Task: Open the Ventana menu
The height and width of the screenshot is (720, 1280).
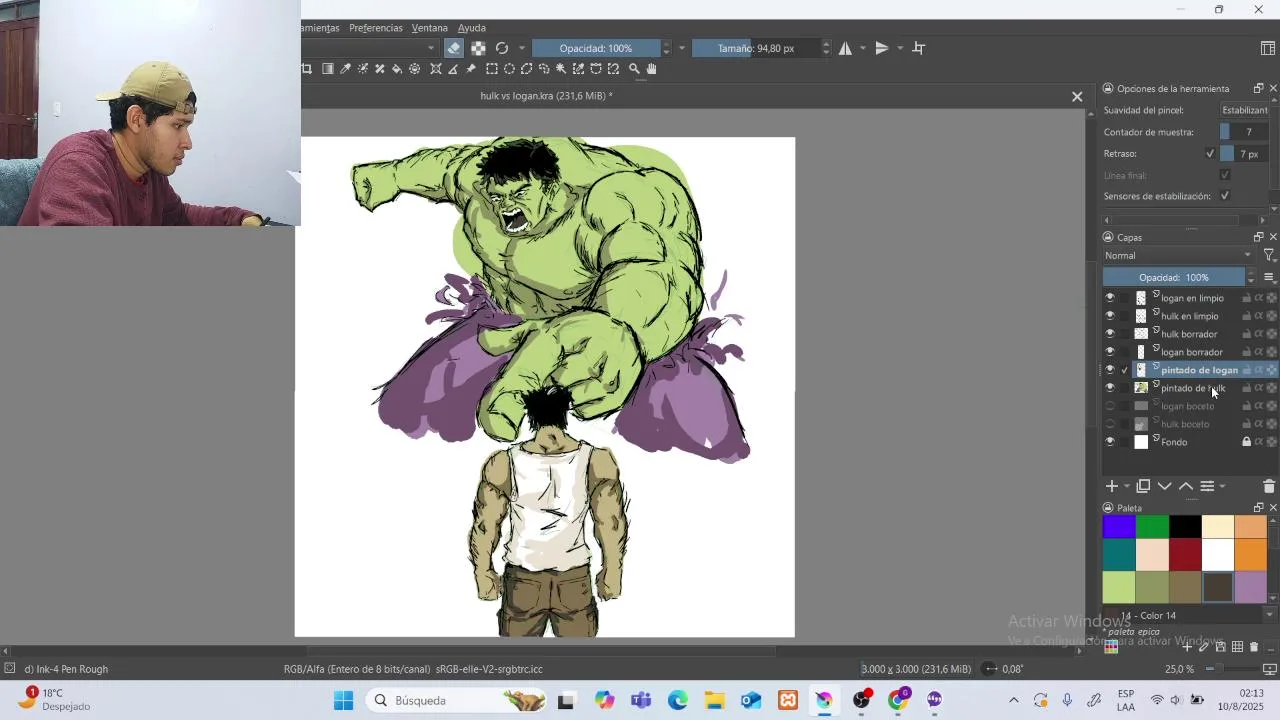Action: click(x=430, y=28)
